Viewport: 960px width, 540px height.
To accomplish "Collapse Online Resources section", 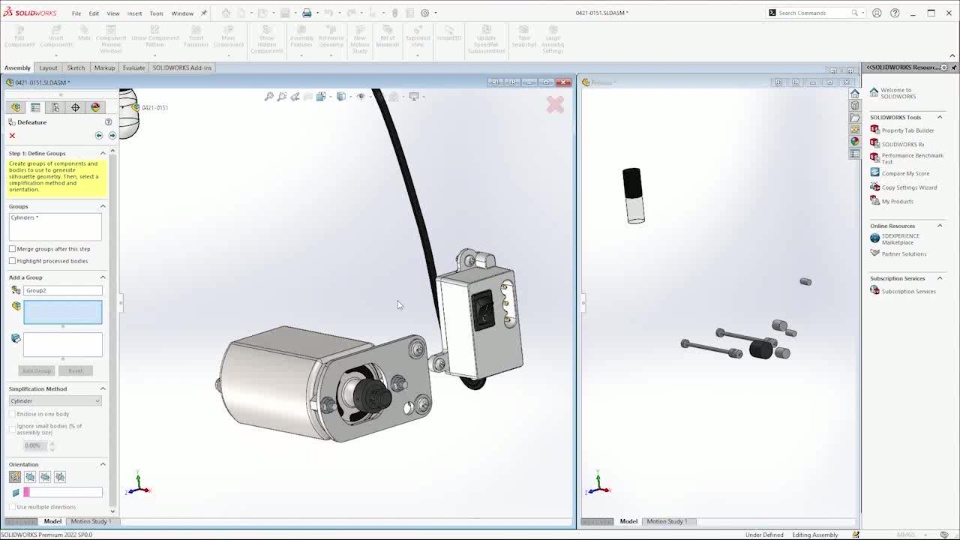I will tap(940, 226).
